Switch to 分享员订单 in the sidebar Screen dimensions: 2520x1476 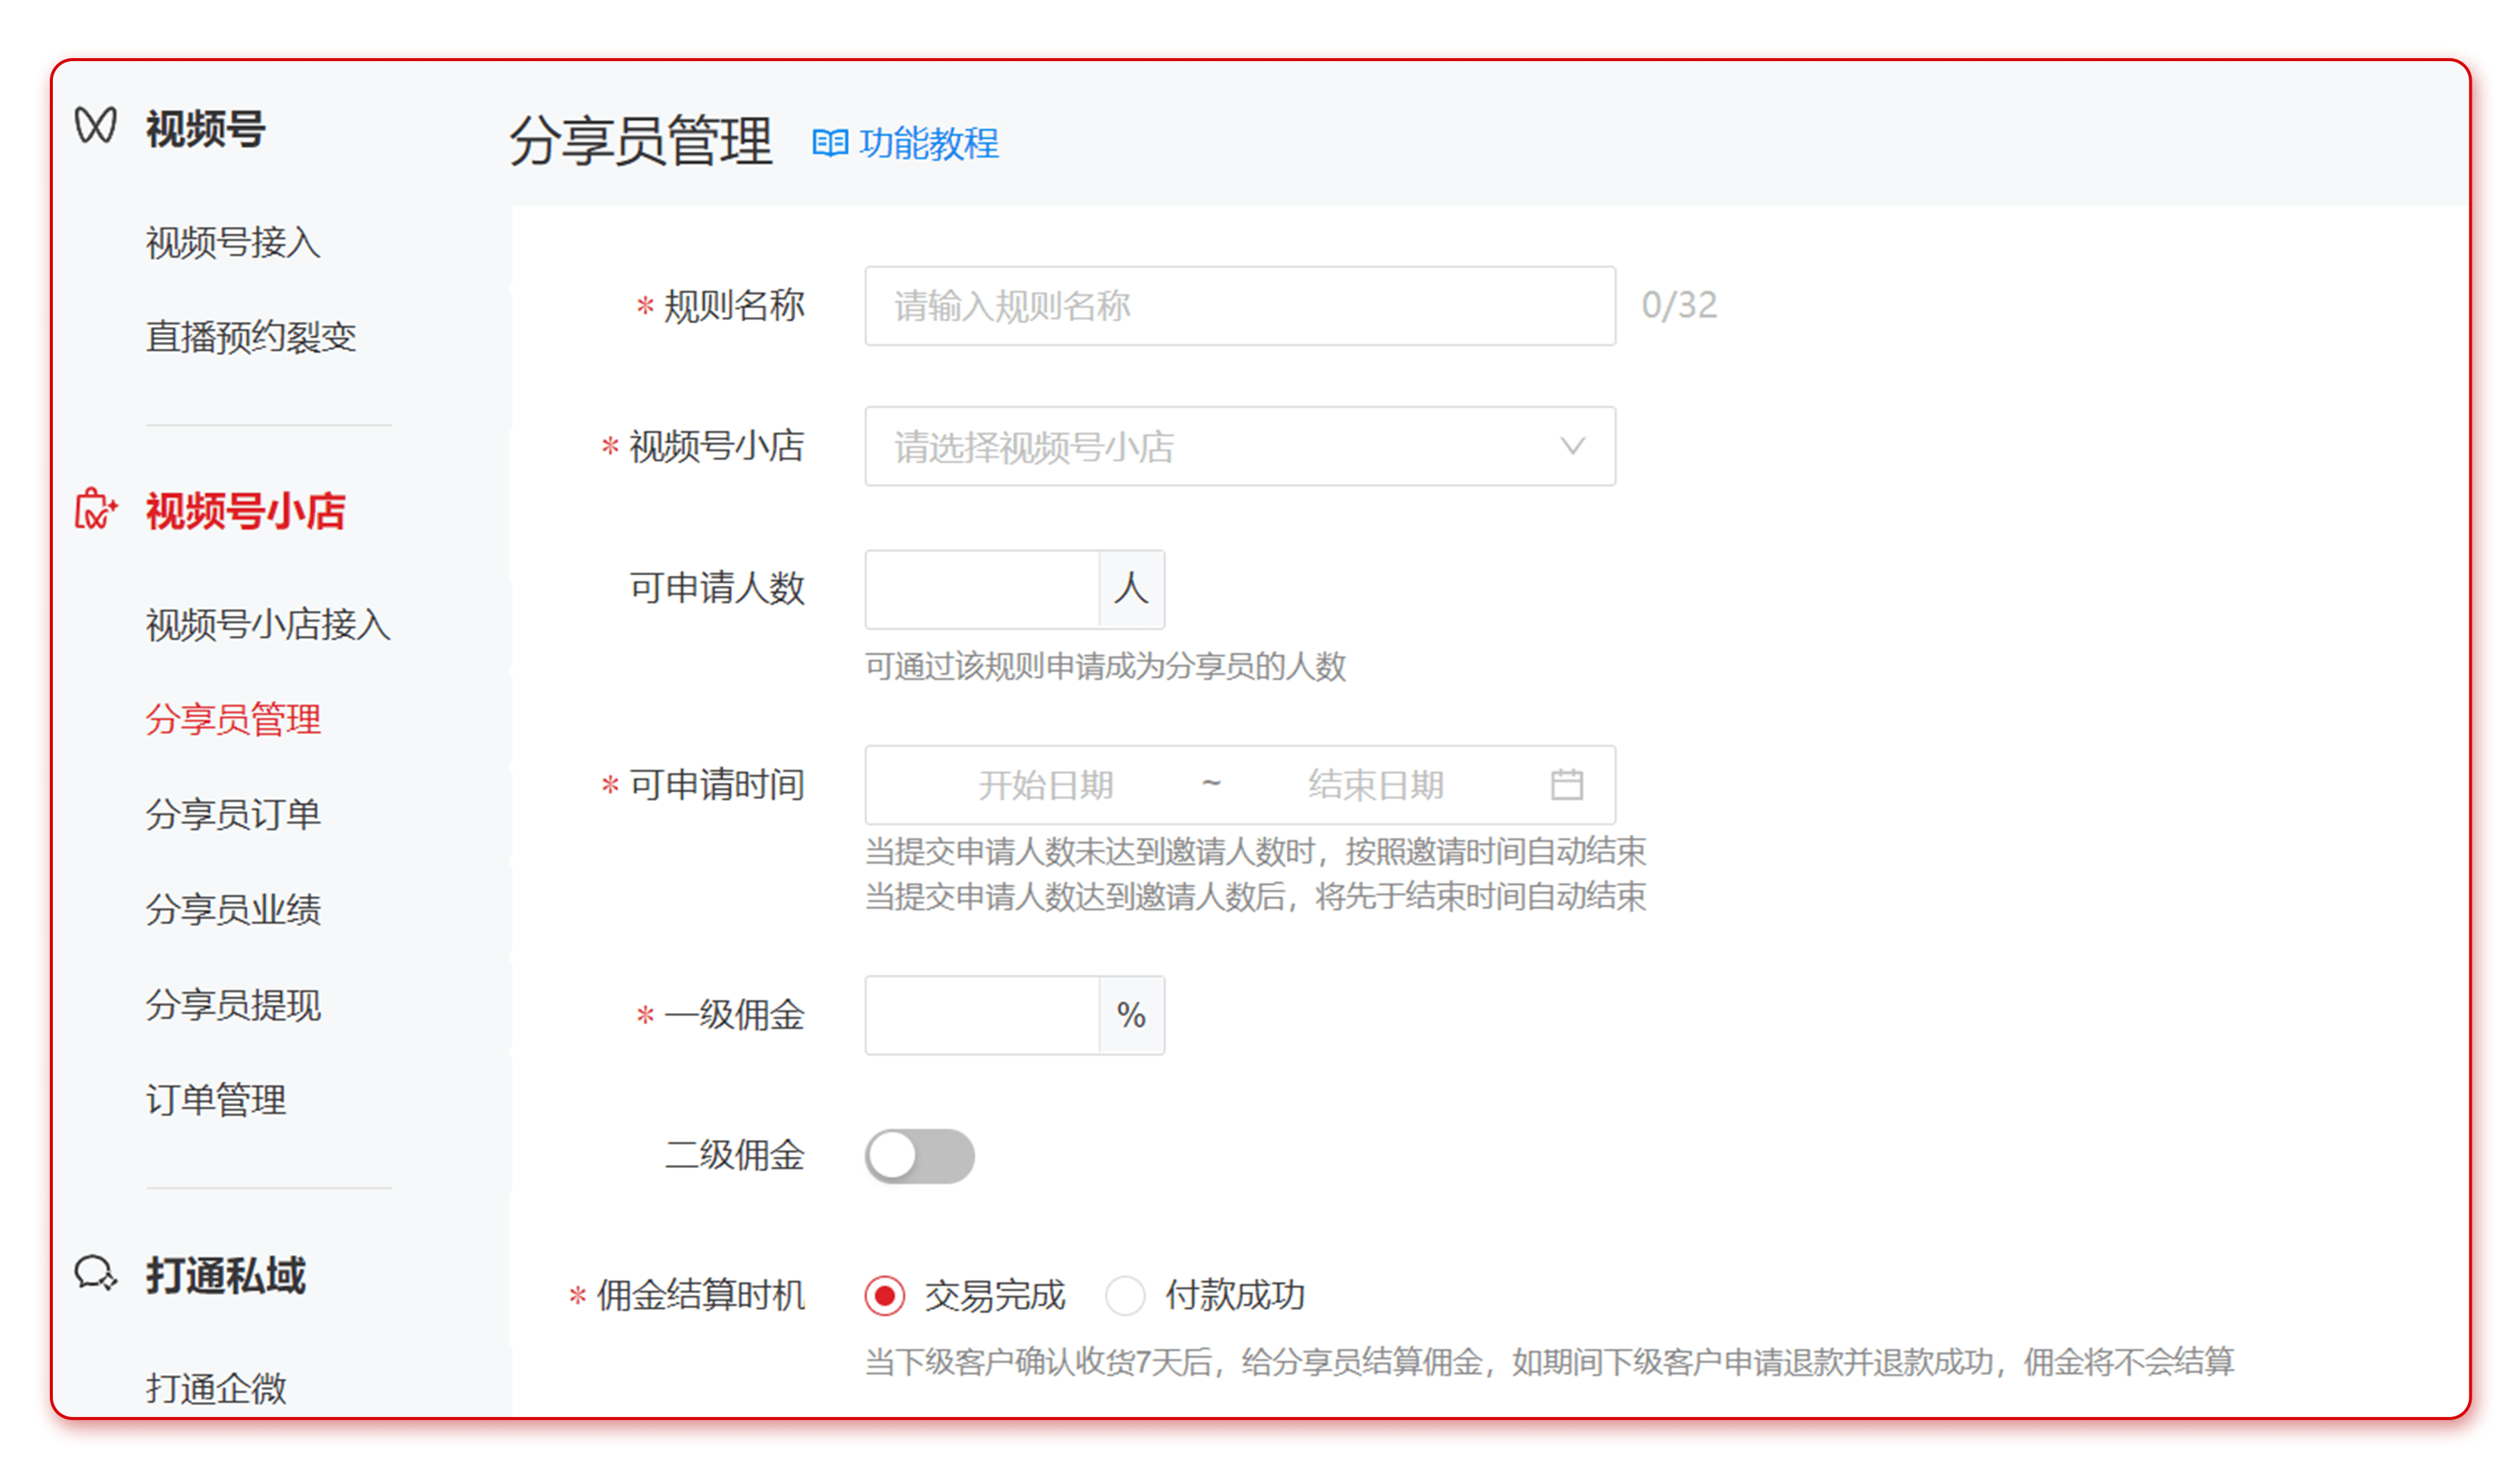click(x=232, y=814)
